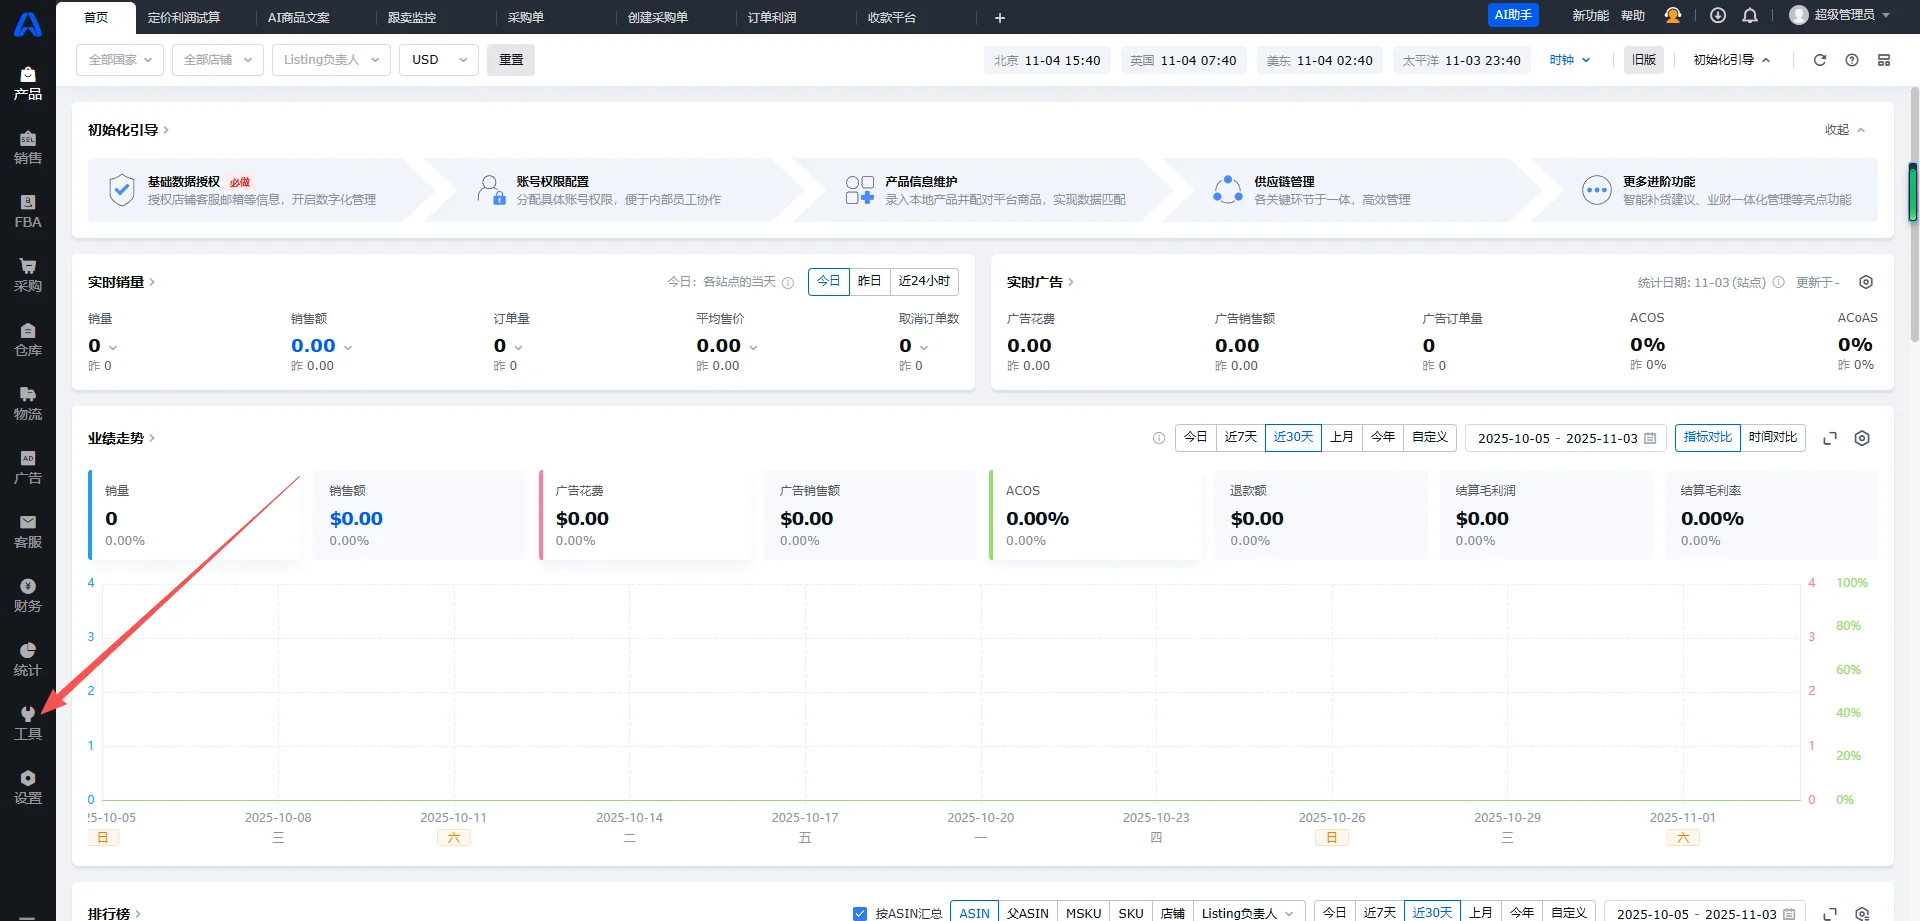Click the notification bell icon
This screenshot has width=1920, height=921.
(1750, 16)
